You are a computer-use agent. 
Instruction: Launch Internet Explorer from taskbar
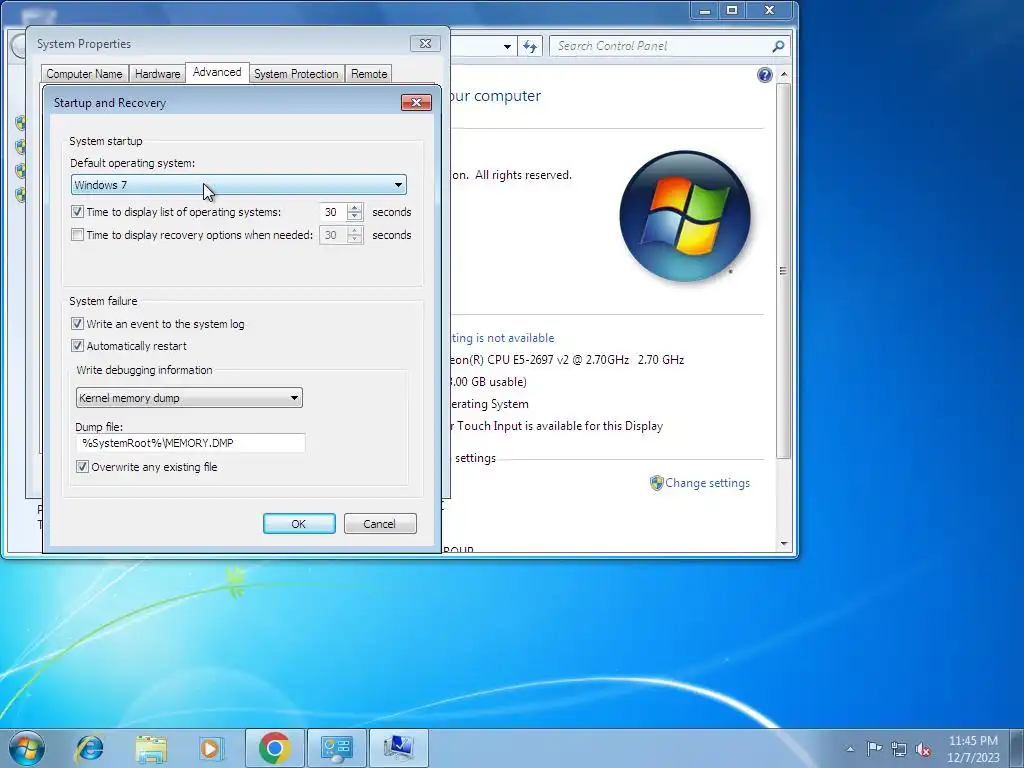[x=89, y=748]
